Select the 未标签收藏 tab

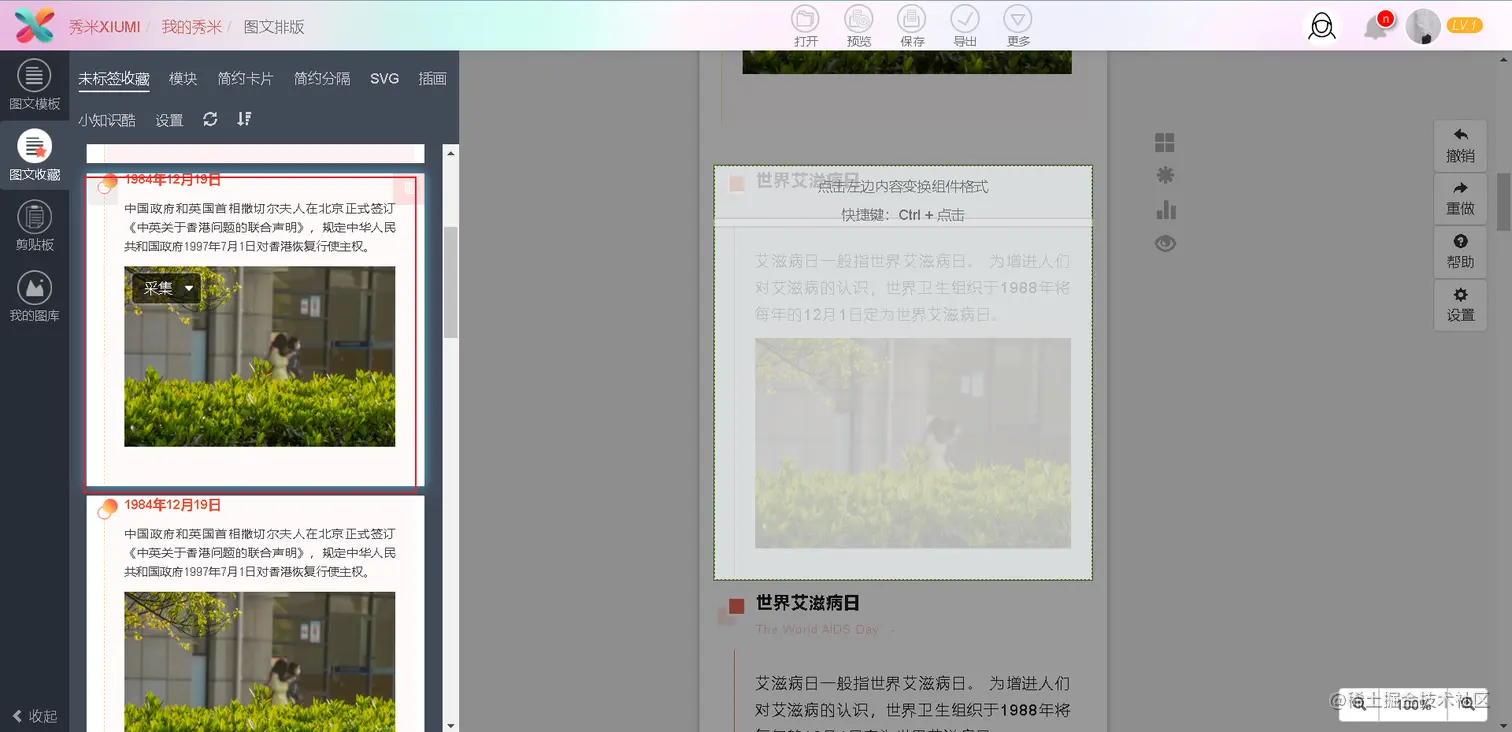[x=114, y=79]
